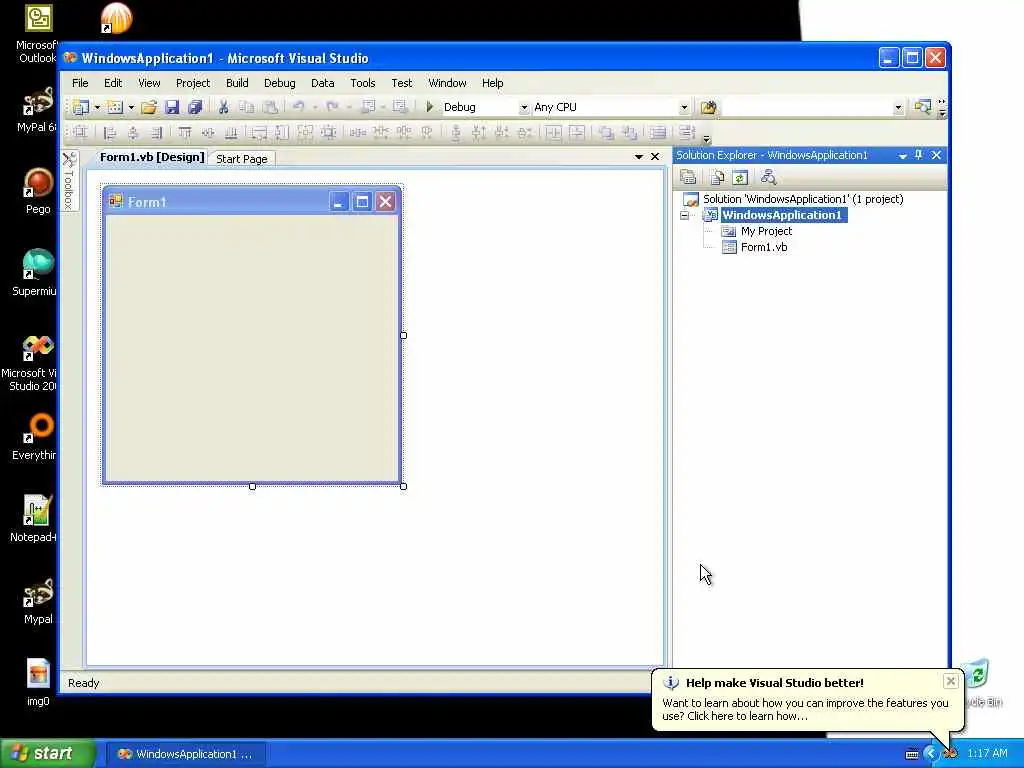1024x768 pixels.
Task: Open the active document list dropdown arrow
Action: pyautogui.click(x=639, y=157)
